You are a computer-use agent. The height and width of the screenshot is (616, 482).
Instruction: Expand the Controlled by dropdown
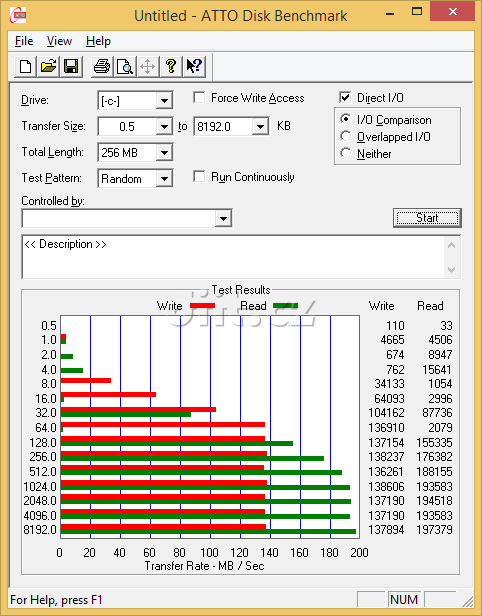pos(223,218)
